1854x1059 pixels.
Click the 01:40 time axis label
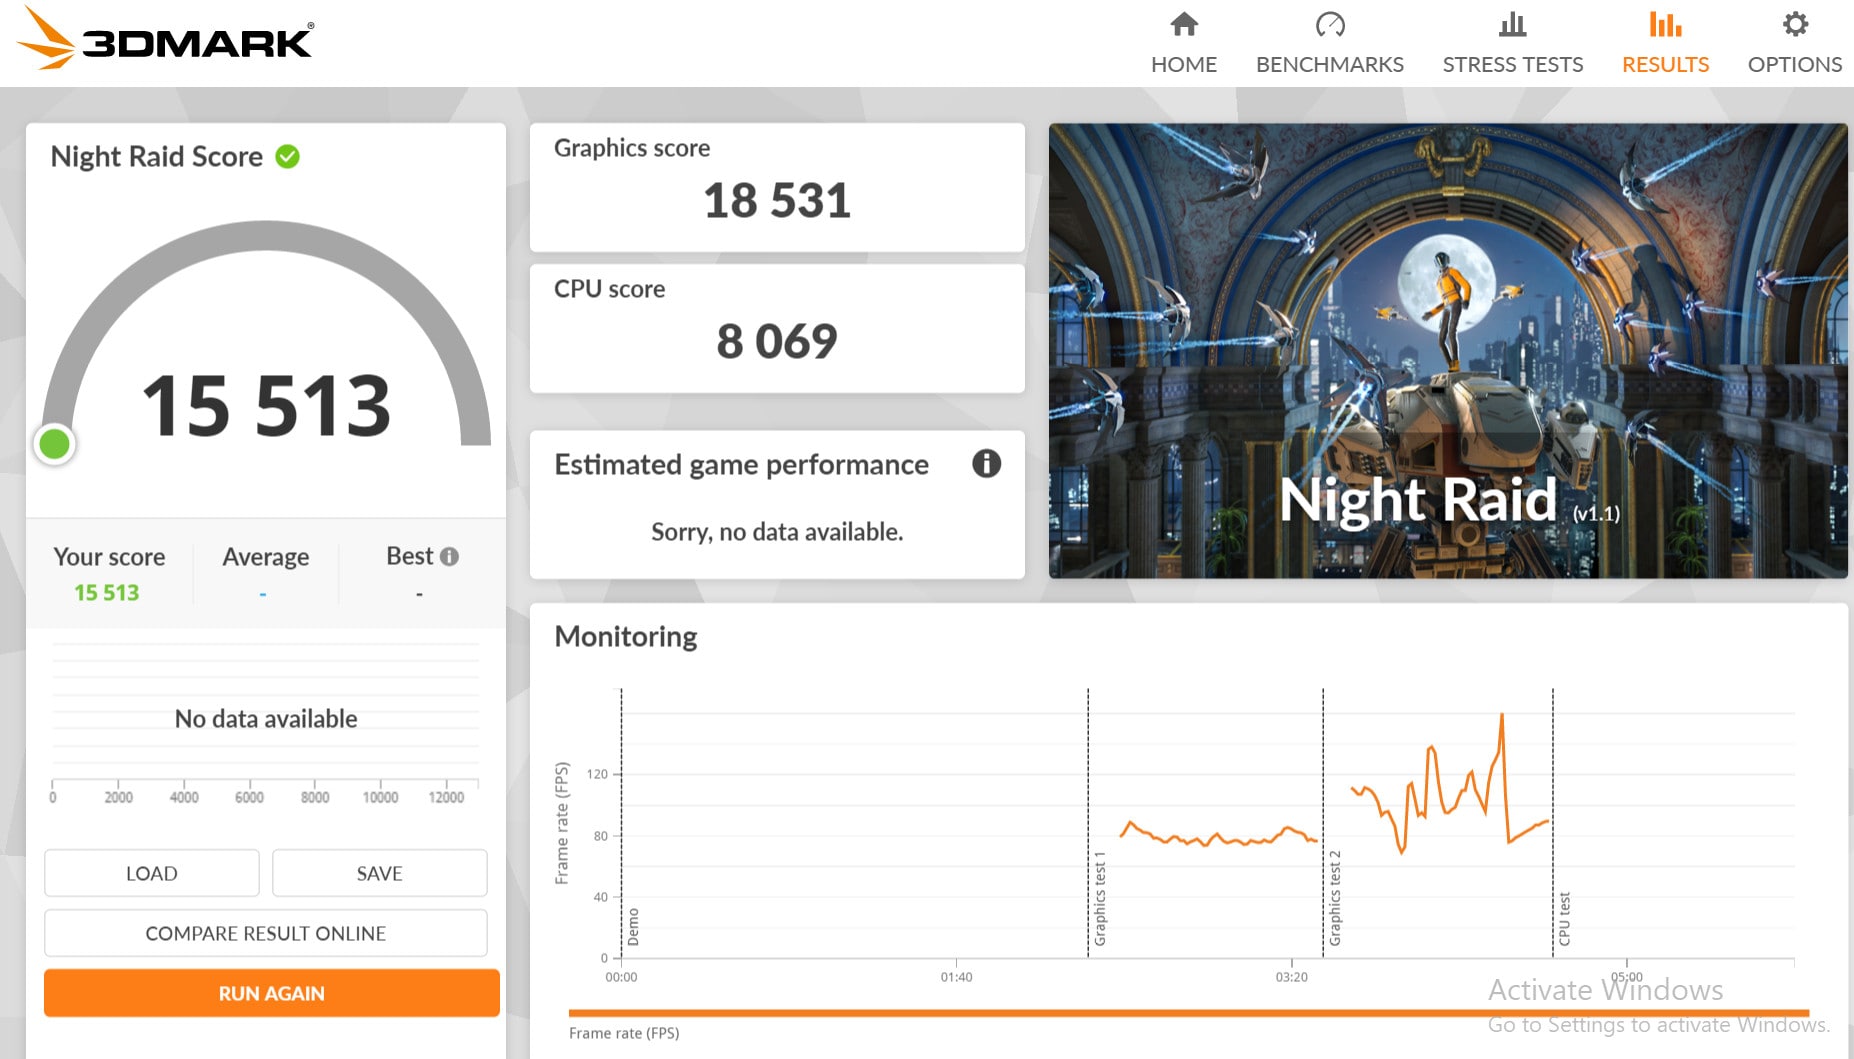coord(956,977)
